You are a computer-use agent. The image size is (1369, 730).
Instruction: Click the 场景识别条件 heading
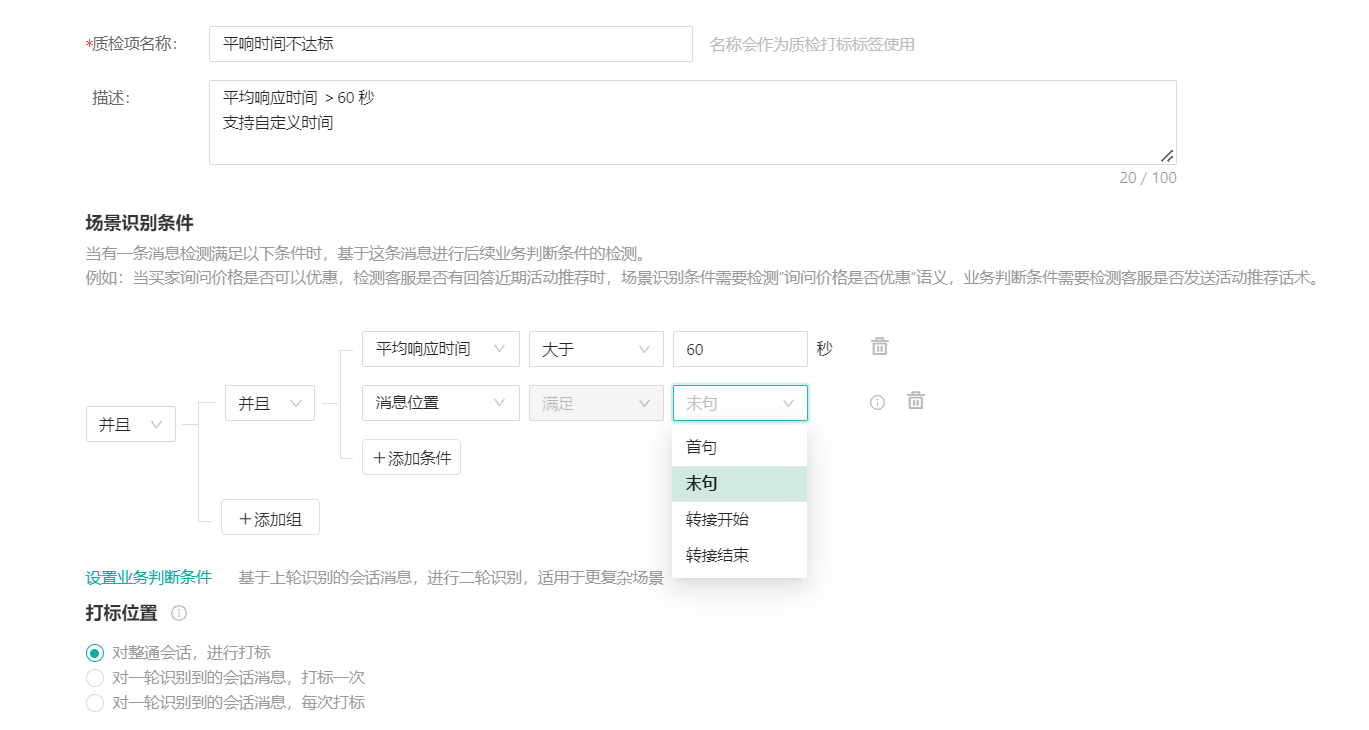coord(140,223)
